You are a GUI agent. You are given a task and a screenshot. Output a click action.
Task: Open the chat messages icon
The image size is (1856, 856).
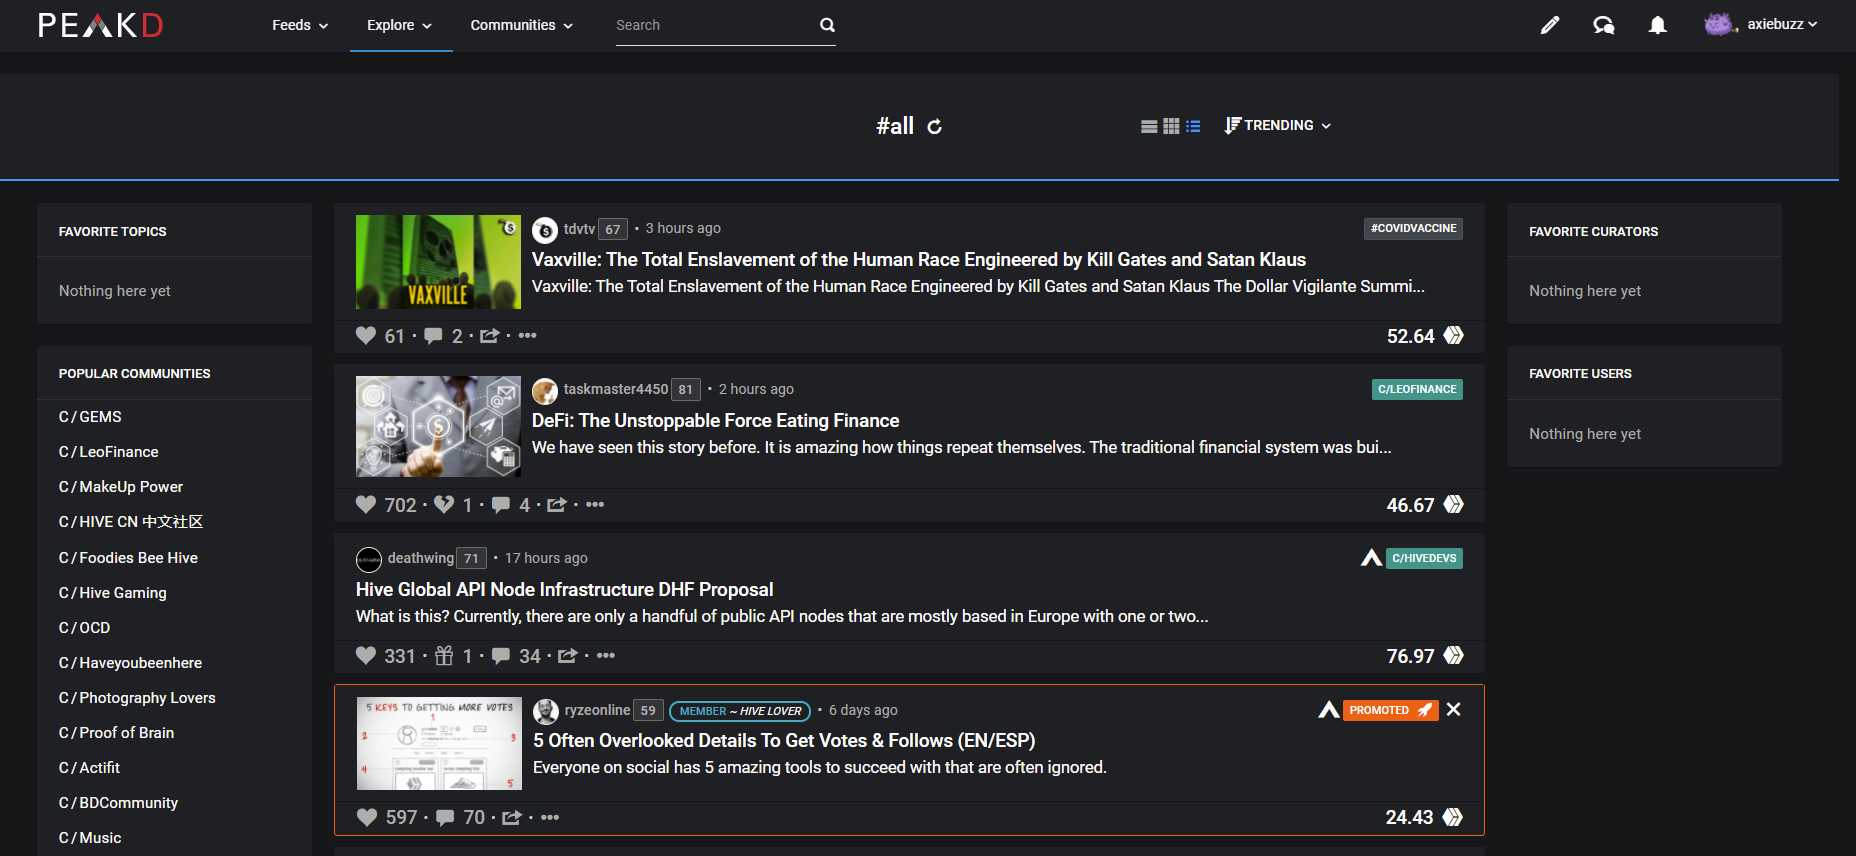click(x=1604, y=25)
